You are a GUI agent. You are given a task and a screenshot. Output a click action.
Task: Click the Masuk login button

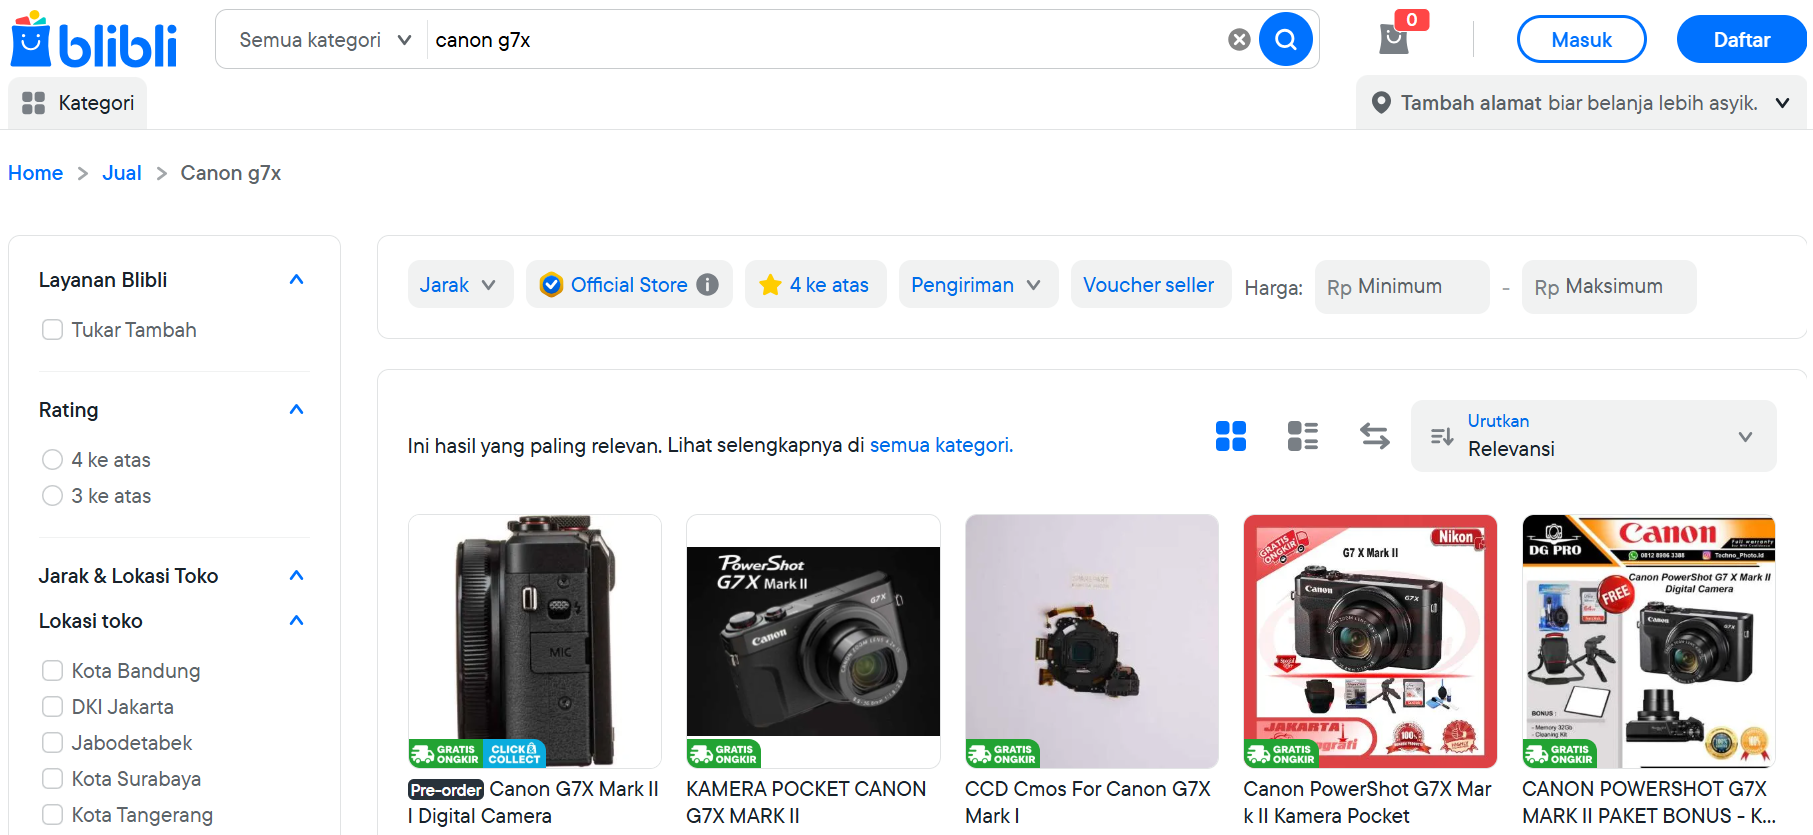click(x=1581, y=40)
